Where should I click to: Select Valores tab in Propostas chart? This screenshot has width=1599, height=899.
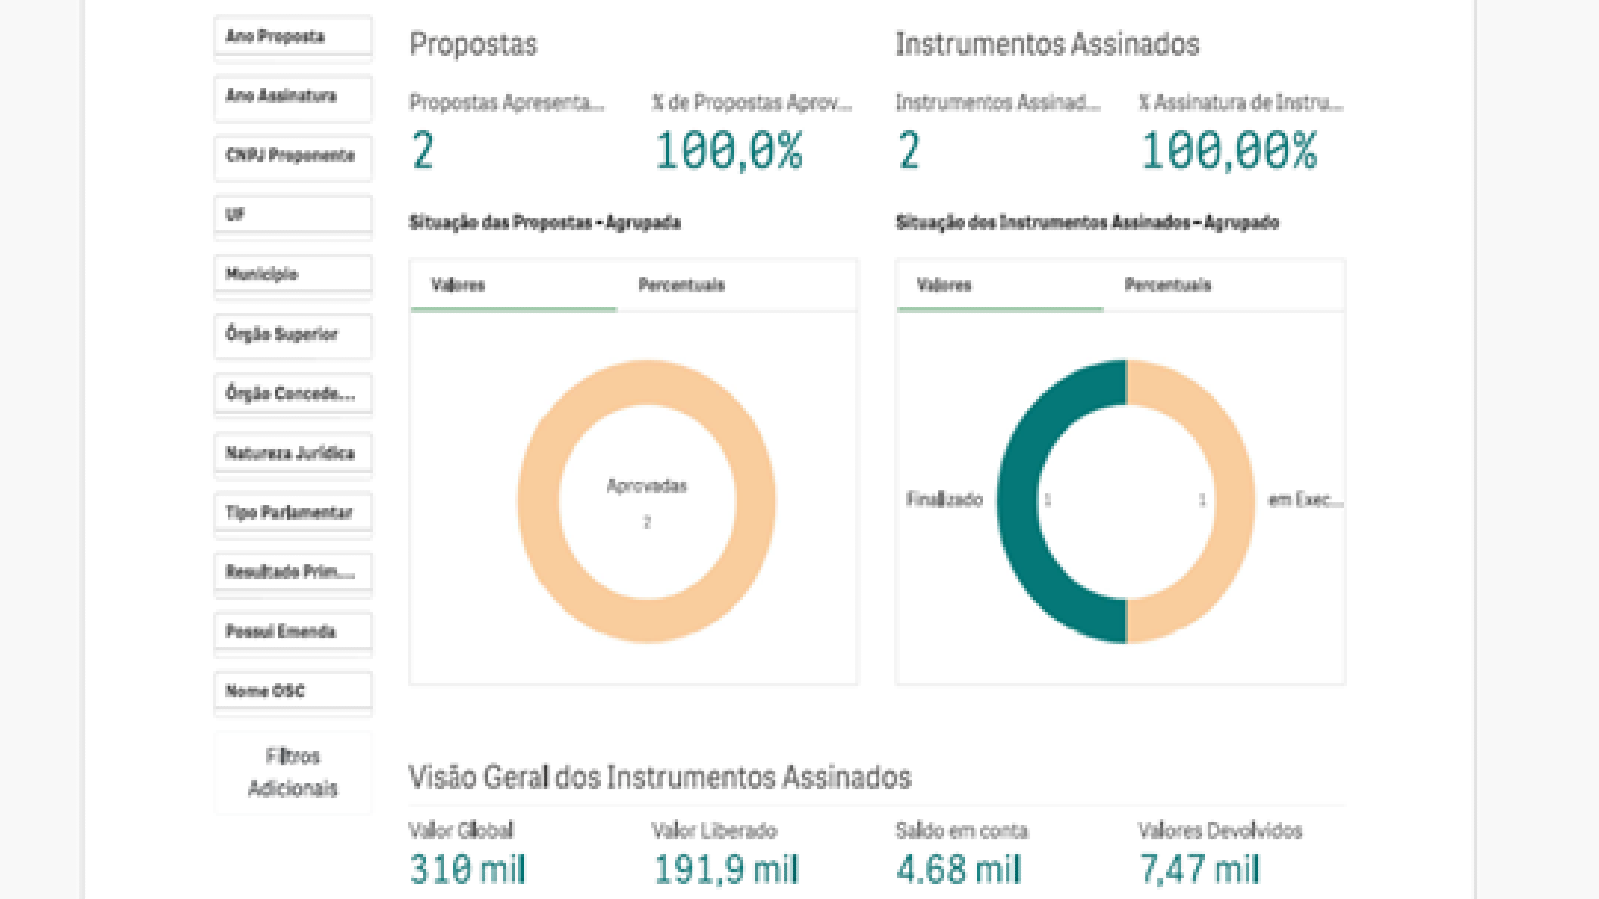click(x=458, y=285)
